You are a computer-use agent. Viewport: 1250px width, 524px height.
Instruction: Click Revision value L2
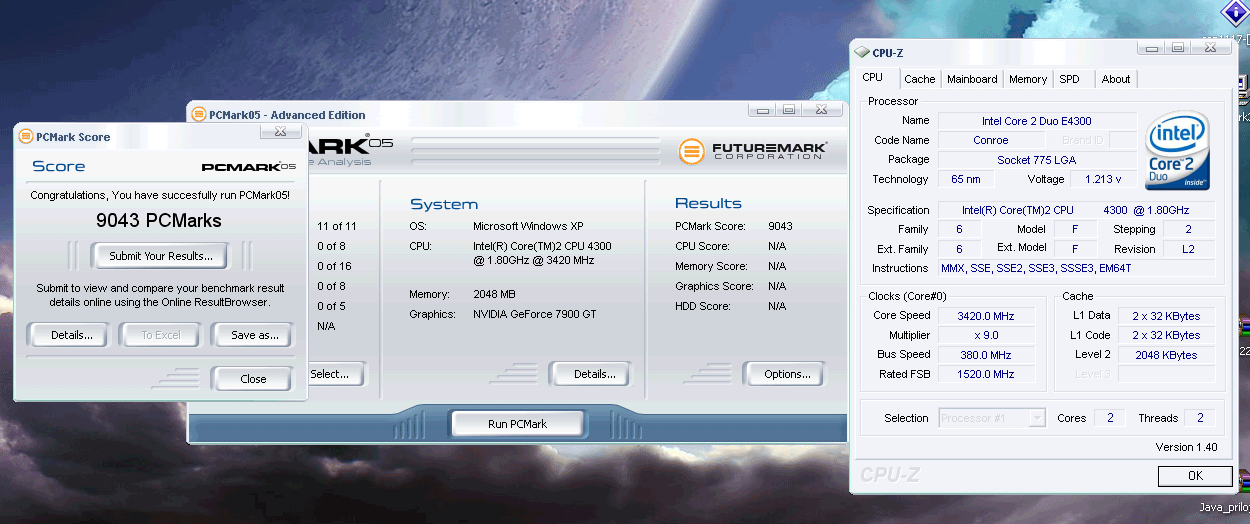(x=1187, y=249)
